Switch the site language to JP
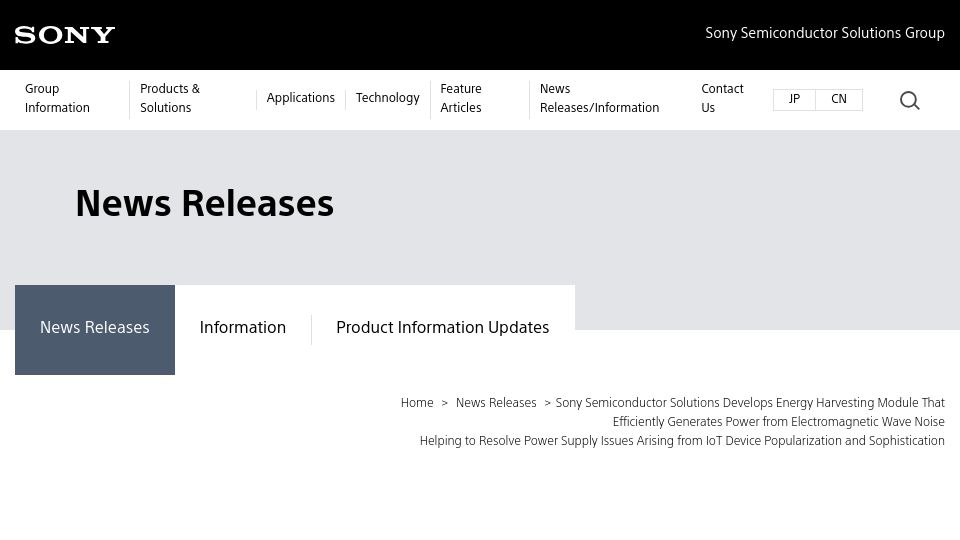This screenshot has height=540, width=960. coord(794,99)
